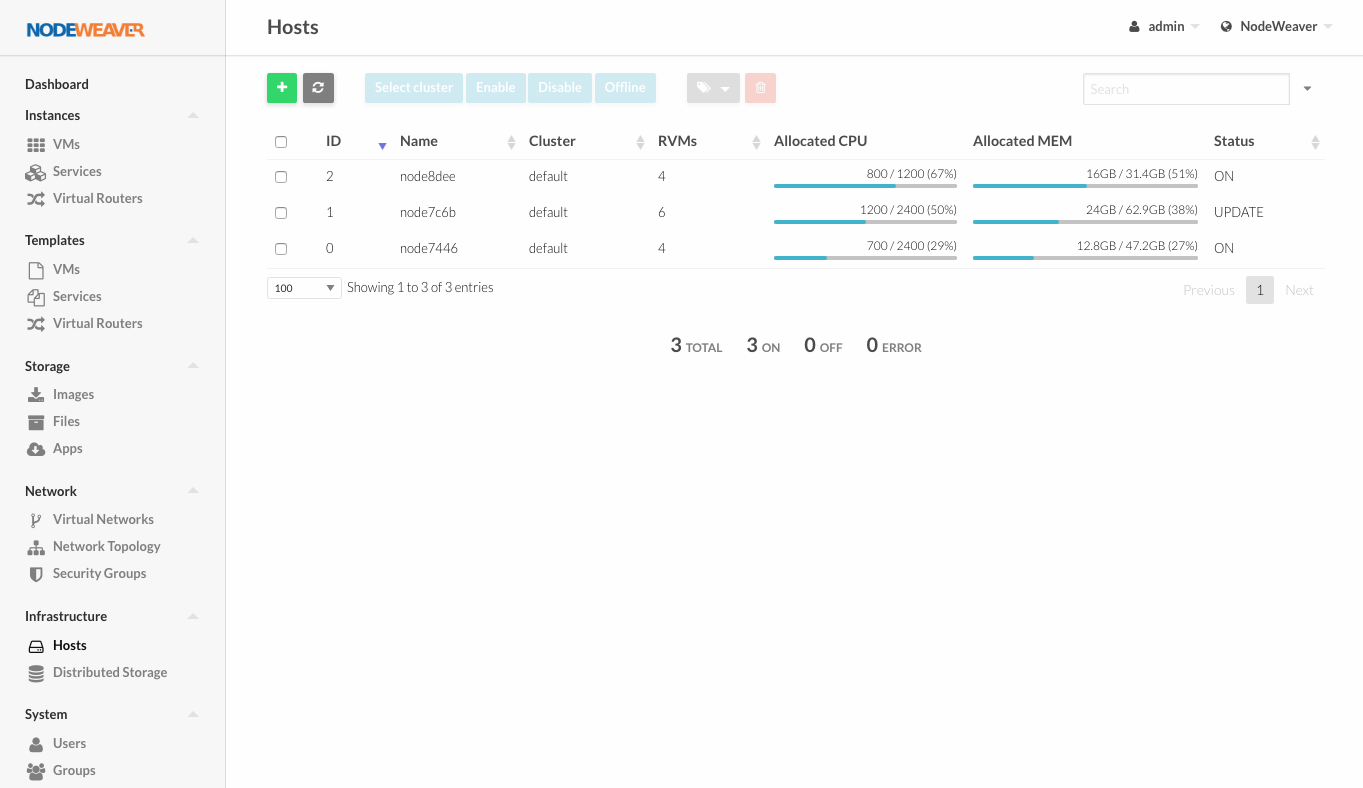Viewport: 1363px width, 788px height.
Task: Click the Network Topology sitemap icon
Action: (x=36, y=547)
